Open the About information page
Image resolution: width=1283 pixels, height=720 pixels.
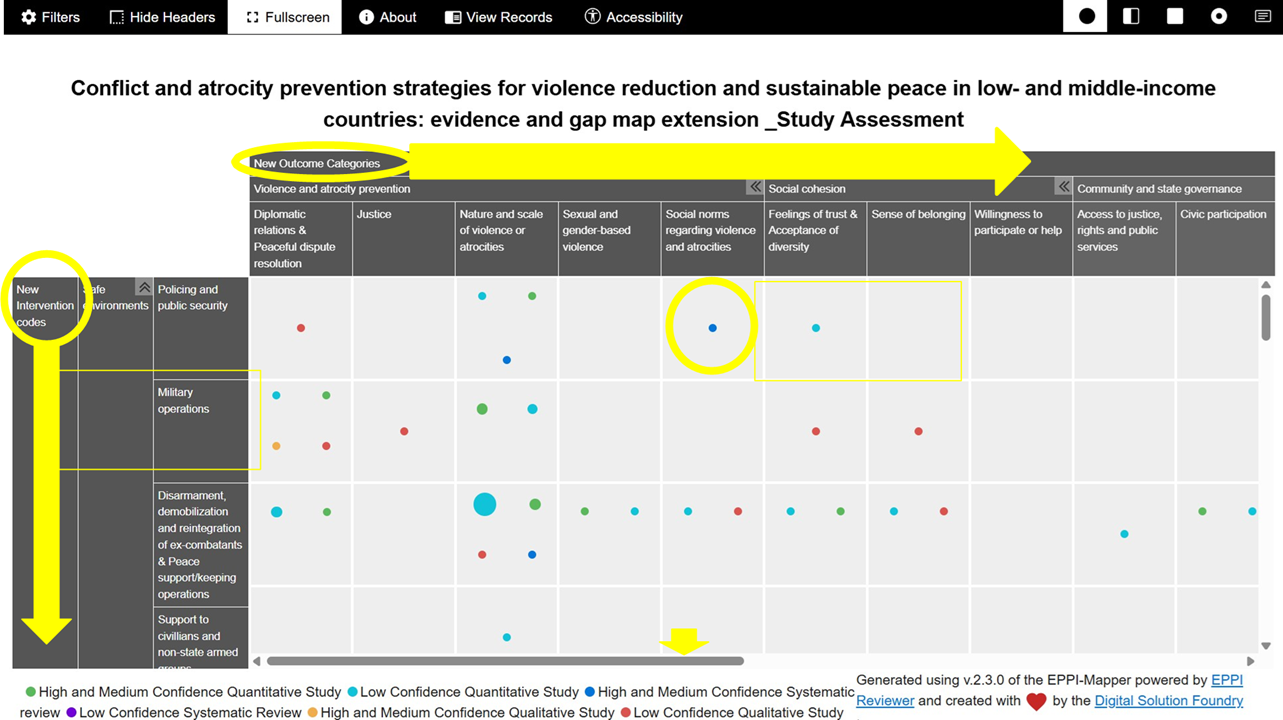[x=387, y=17]
